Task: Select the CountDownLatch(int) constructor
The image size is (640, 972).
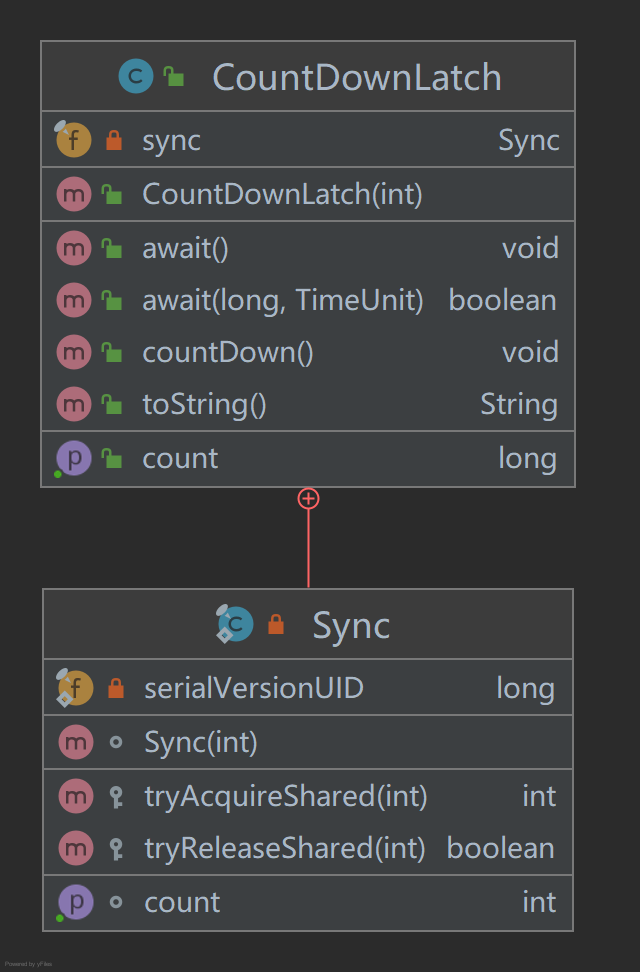Action: tap(282, 194)
